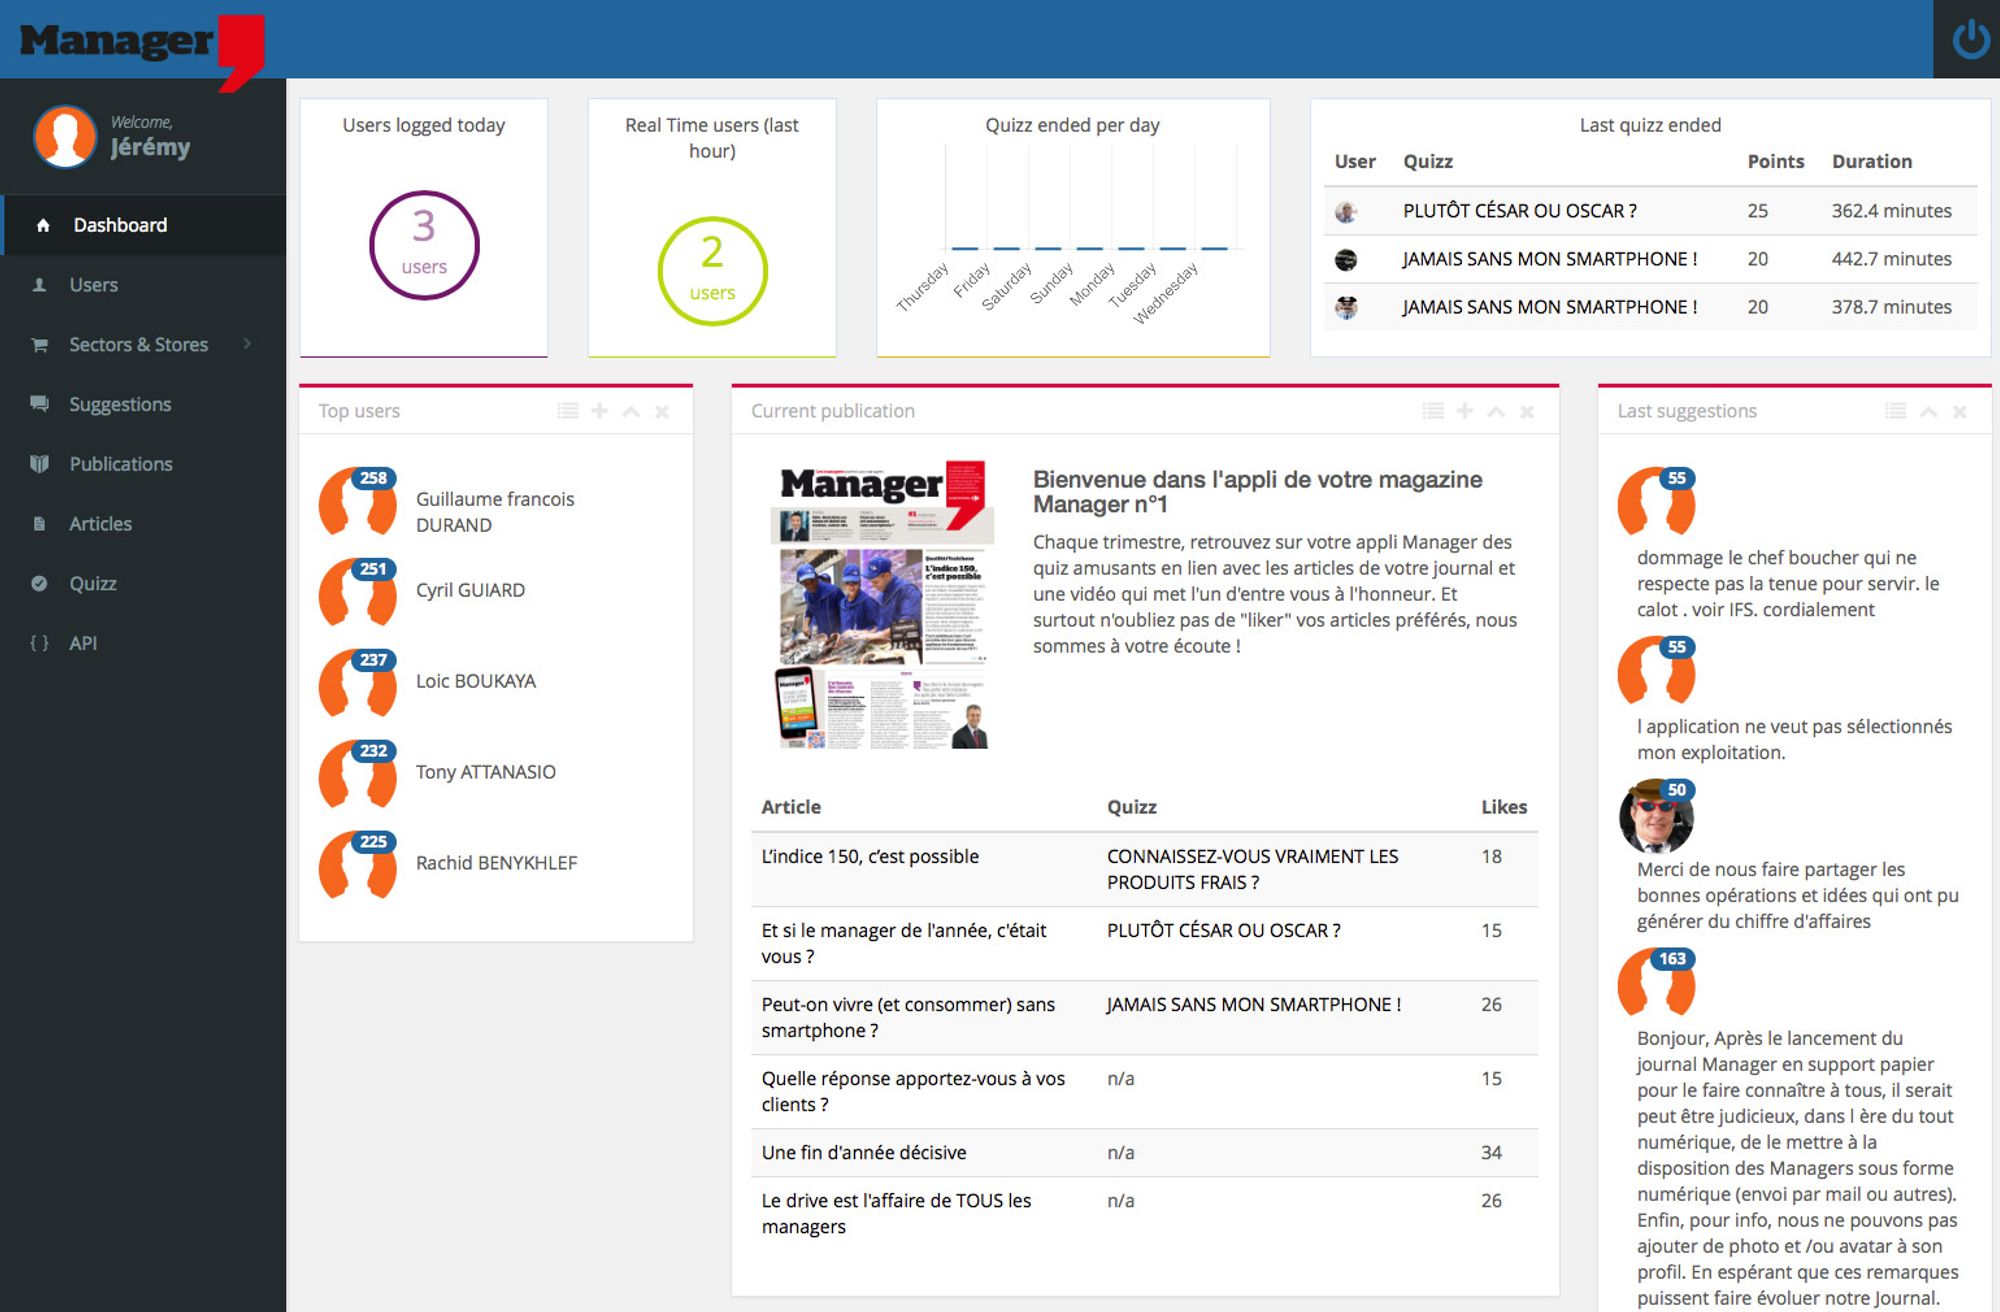Open the Dashboard menu item

[143, 225]
